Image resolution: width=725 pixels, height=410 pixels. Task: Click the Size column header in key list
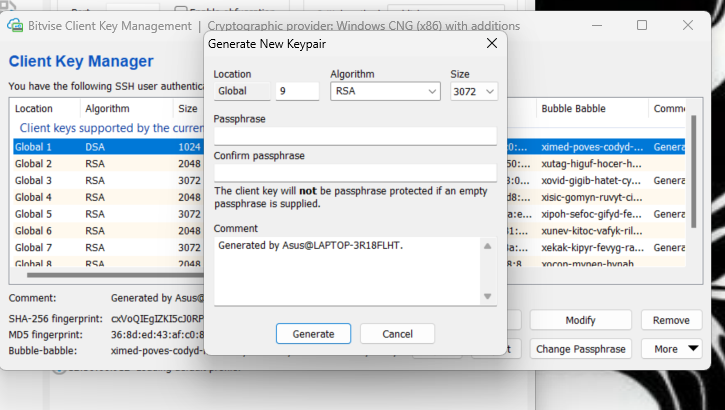189,109
